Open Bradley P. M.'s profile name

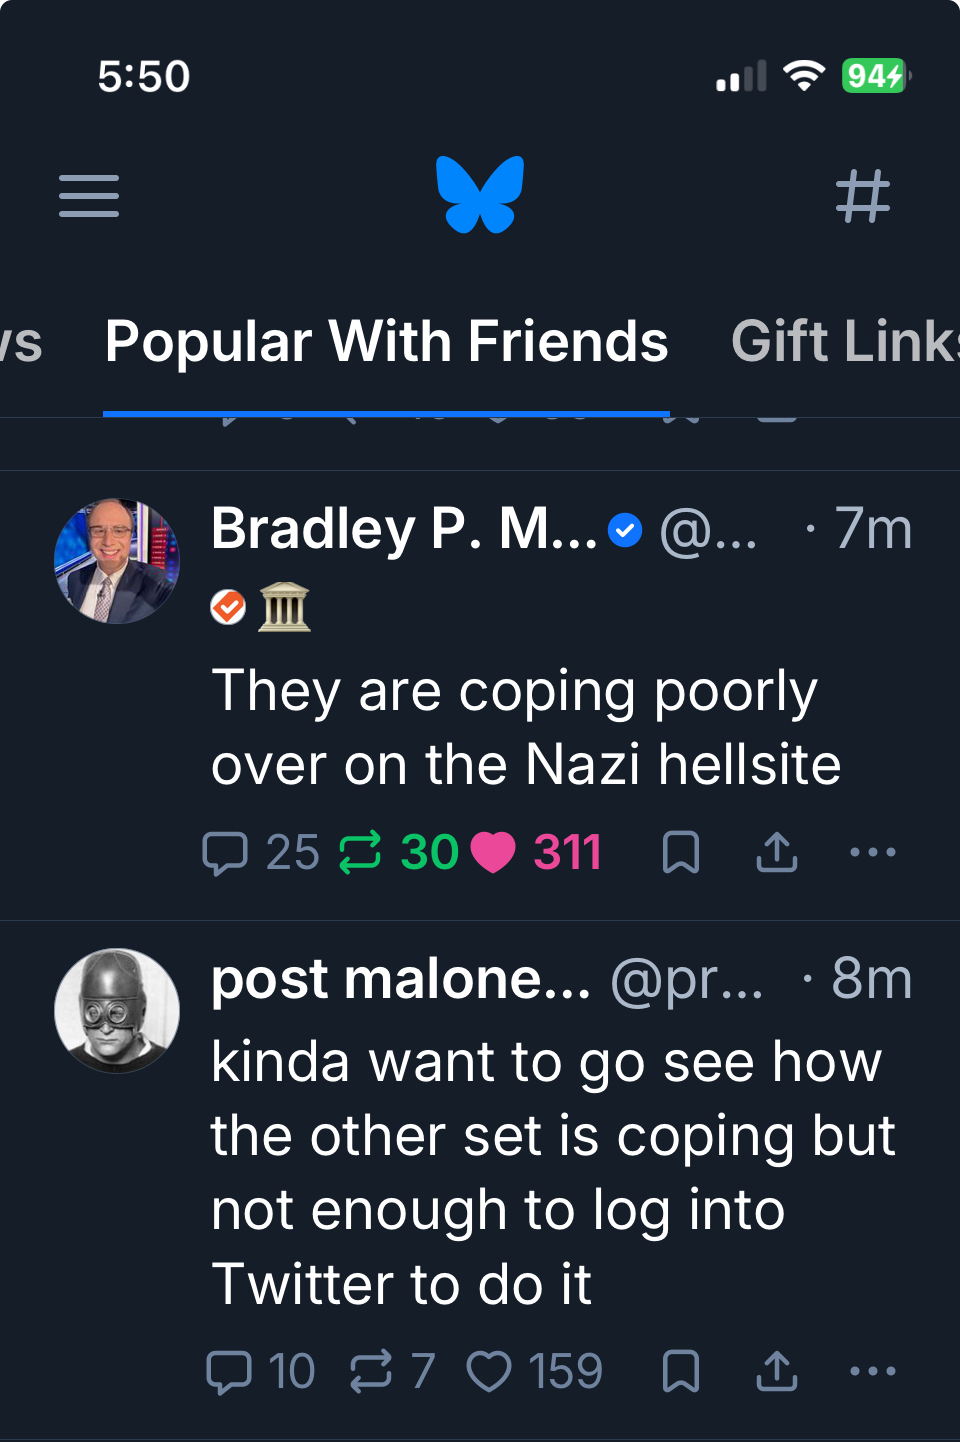(404, 529)
